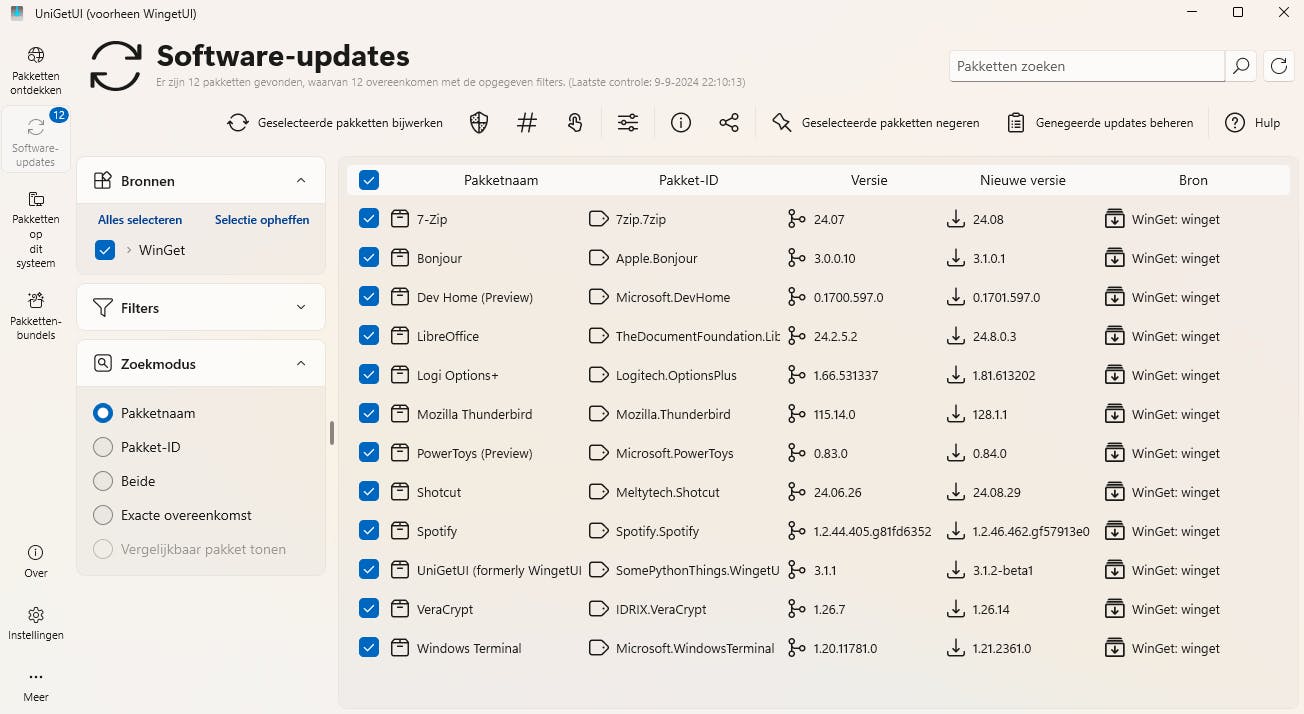Viewport: 1304px width, 714px height.
Task: Uncheck the 7-Zip package checkbox
Action: tap(369, 219)
